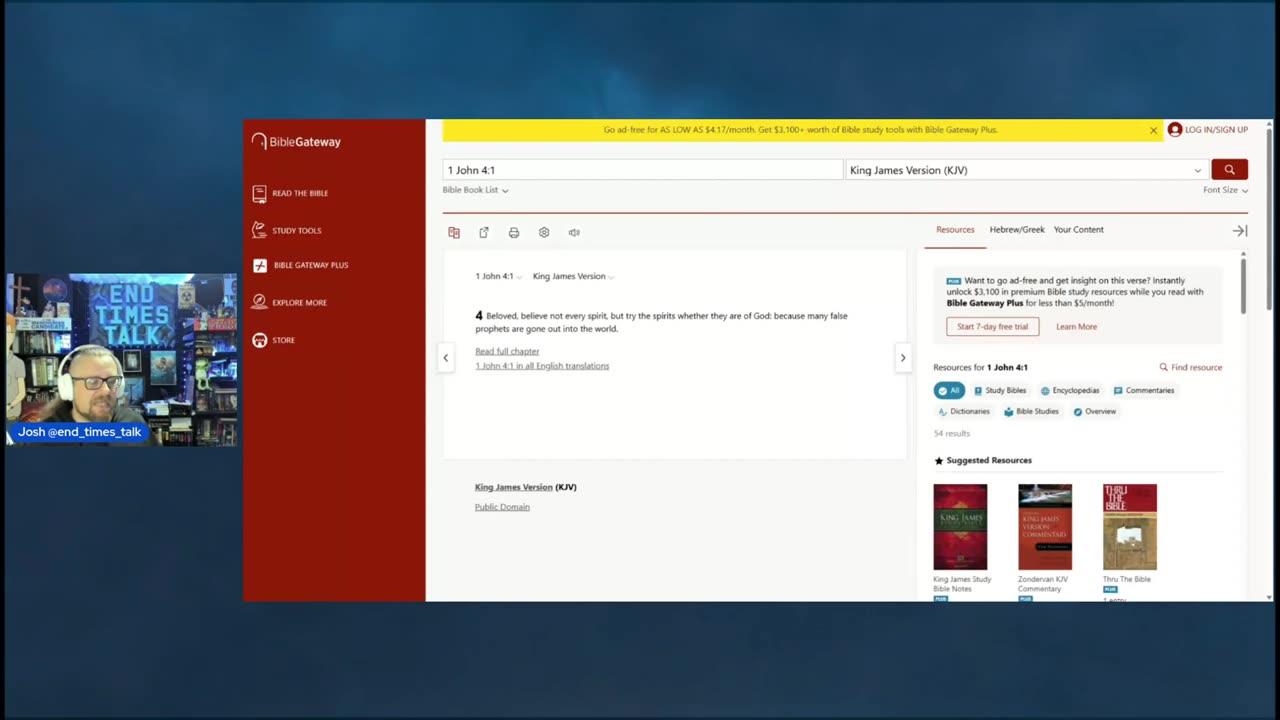Open the Font Size dropdown

[x=1225, y=190]
